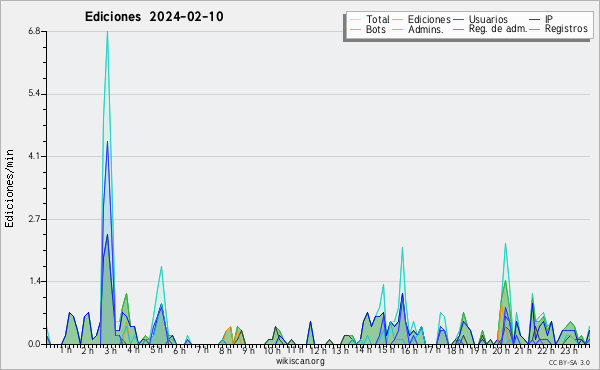Select the 'Usuarios' legend entry
Image resolution: width=600 pixels, height=370 pixels.
pos(488,19)
